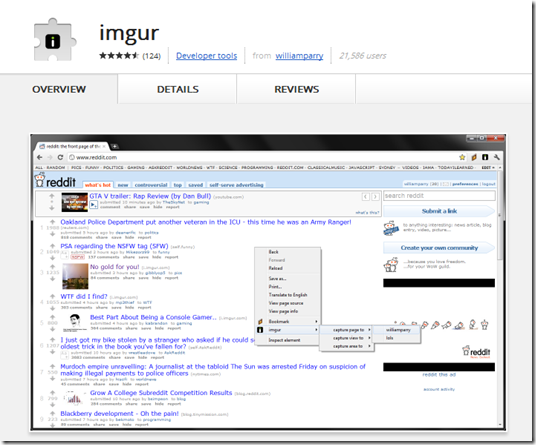Open the Oakland Police Department post

click(206, 222)
